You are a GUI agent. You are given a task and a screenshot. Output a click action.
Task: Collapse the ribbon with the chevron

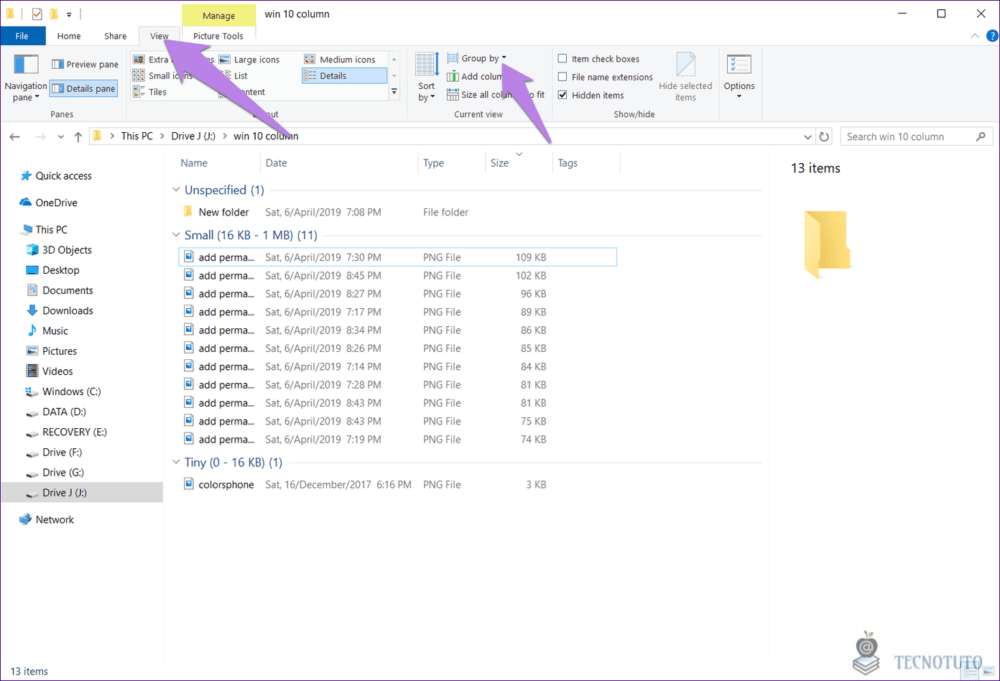pos(974,36)
